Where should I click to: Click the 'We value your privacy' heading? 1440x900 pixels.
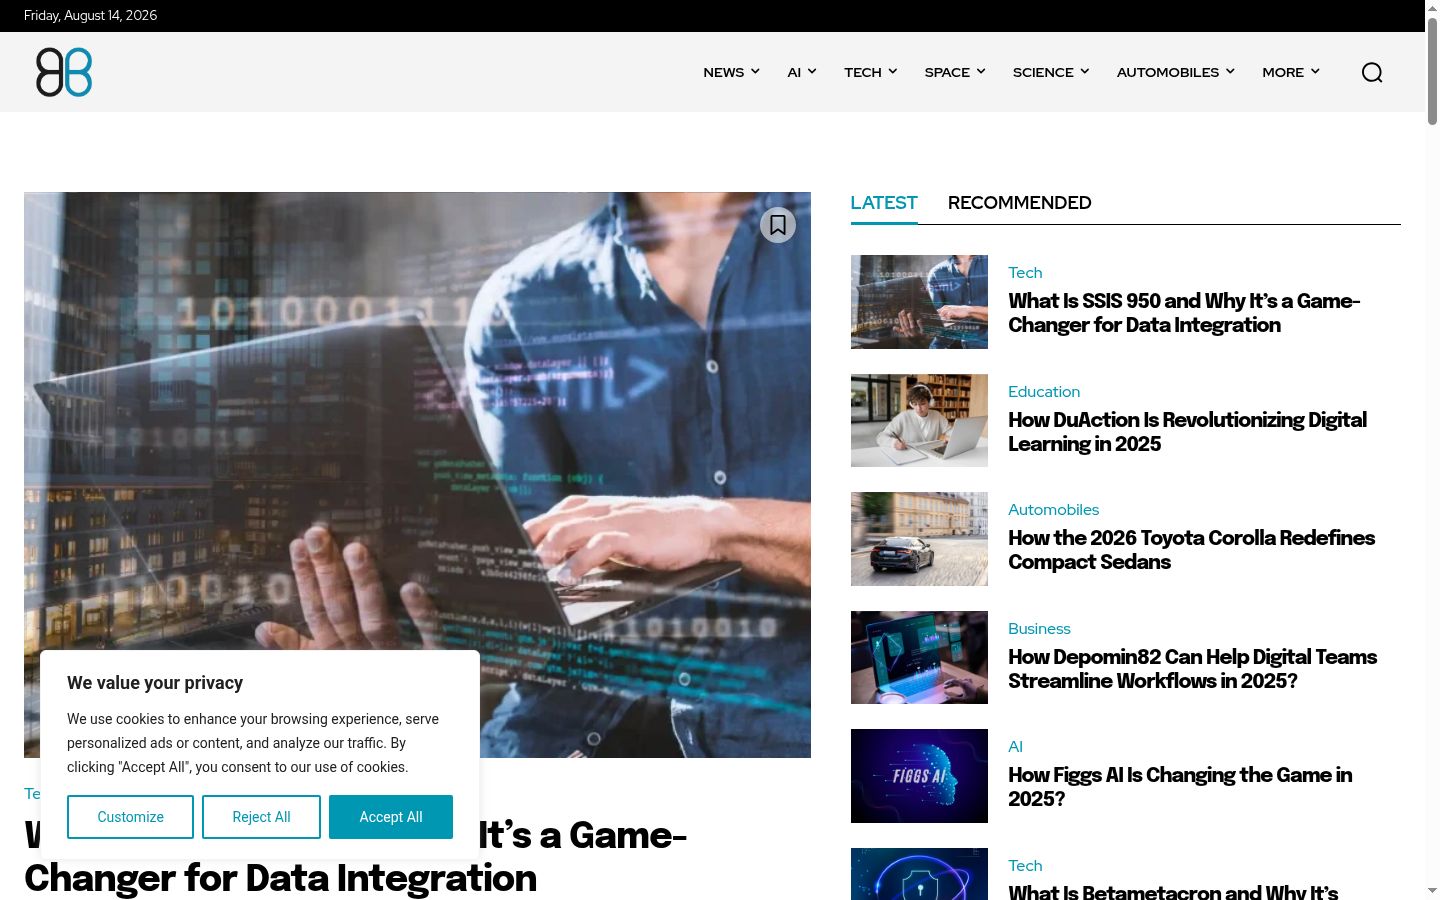tap(155, 683)
